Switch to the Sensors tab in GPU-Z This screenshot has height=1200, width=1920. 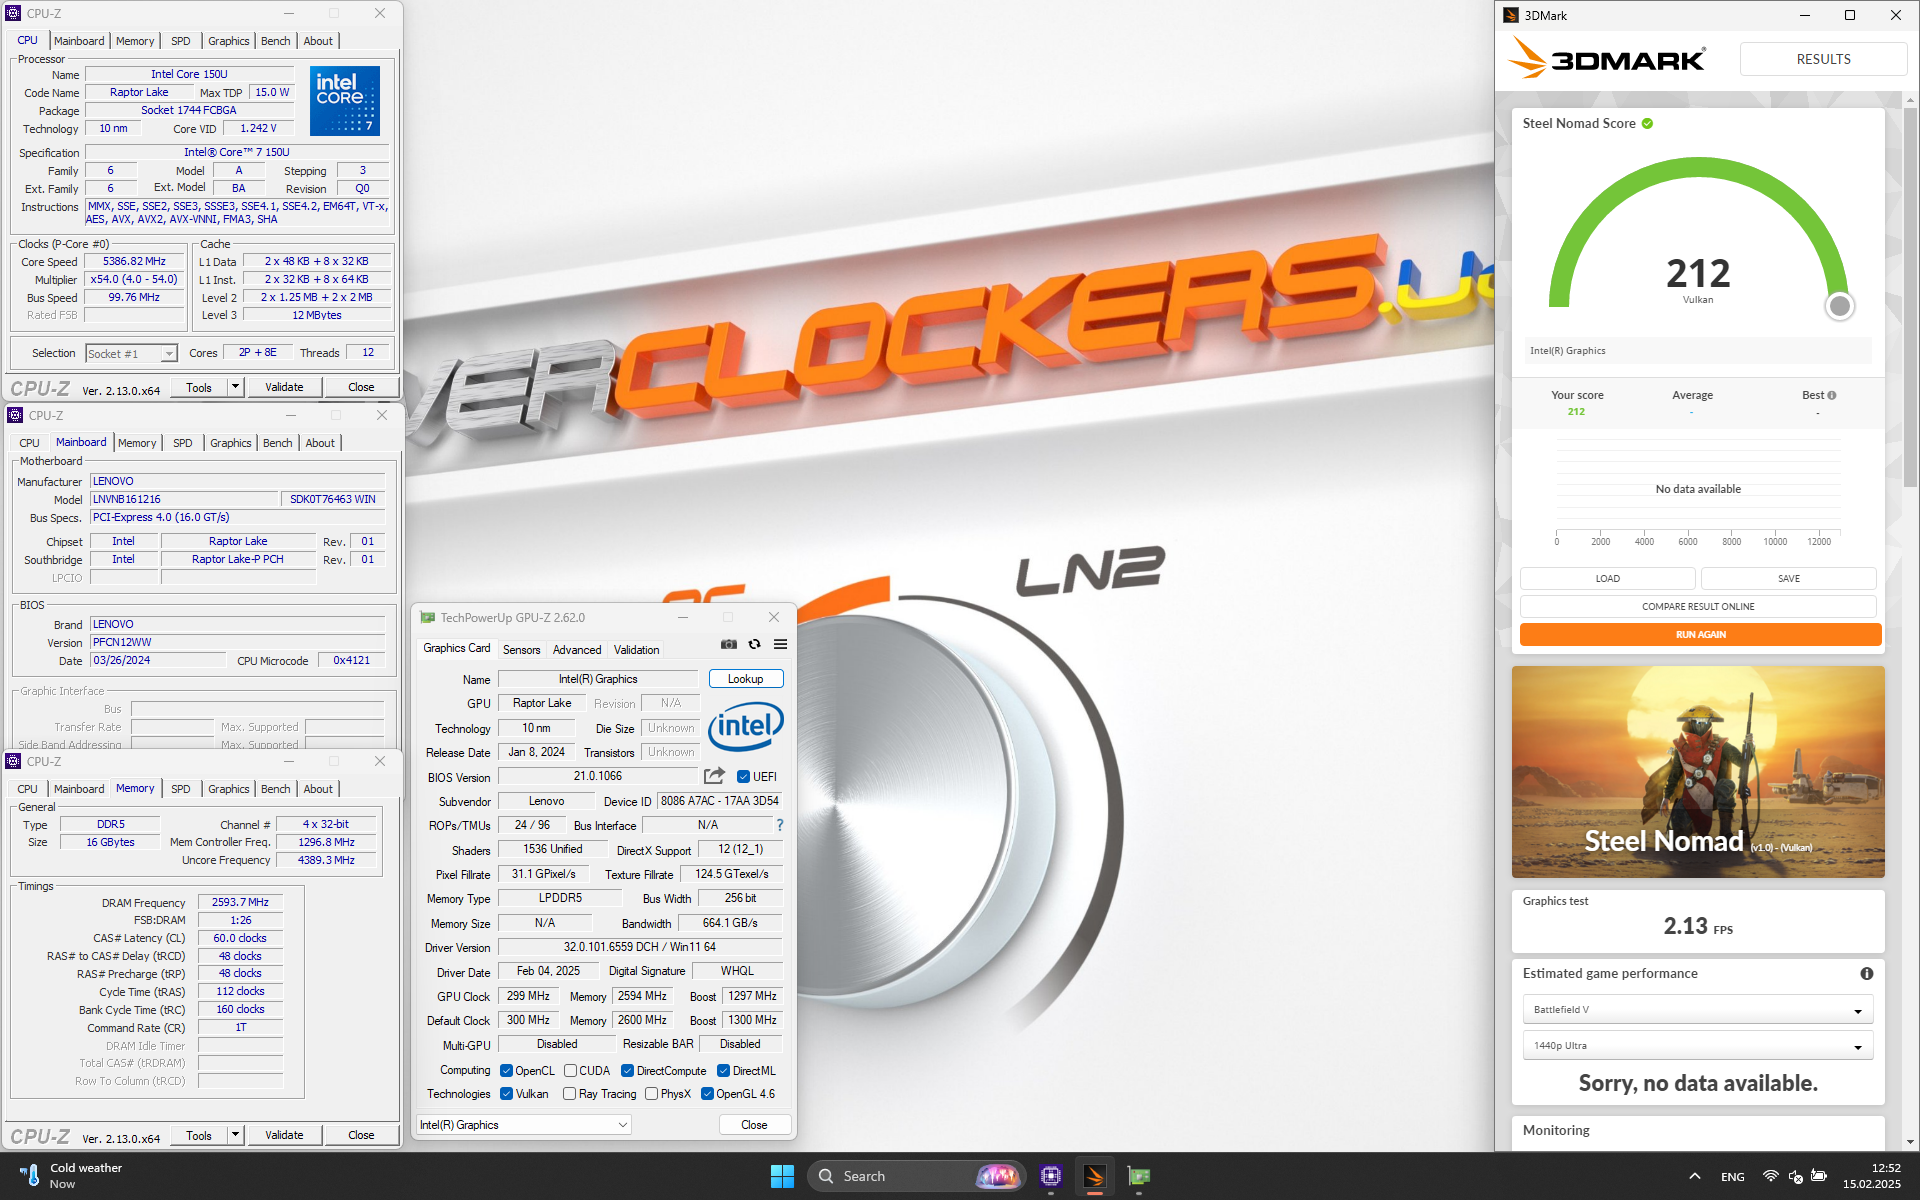[x=521, y=650]
